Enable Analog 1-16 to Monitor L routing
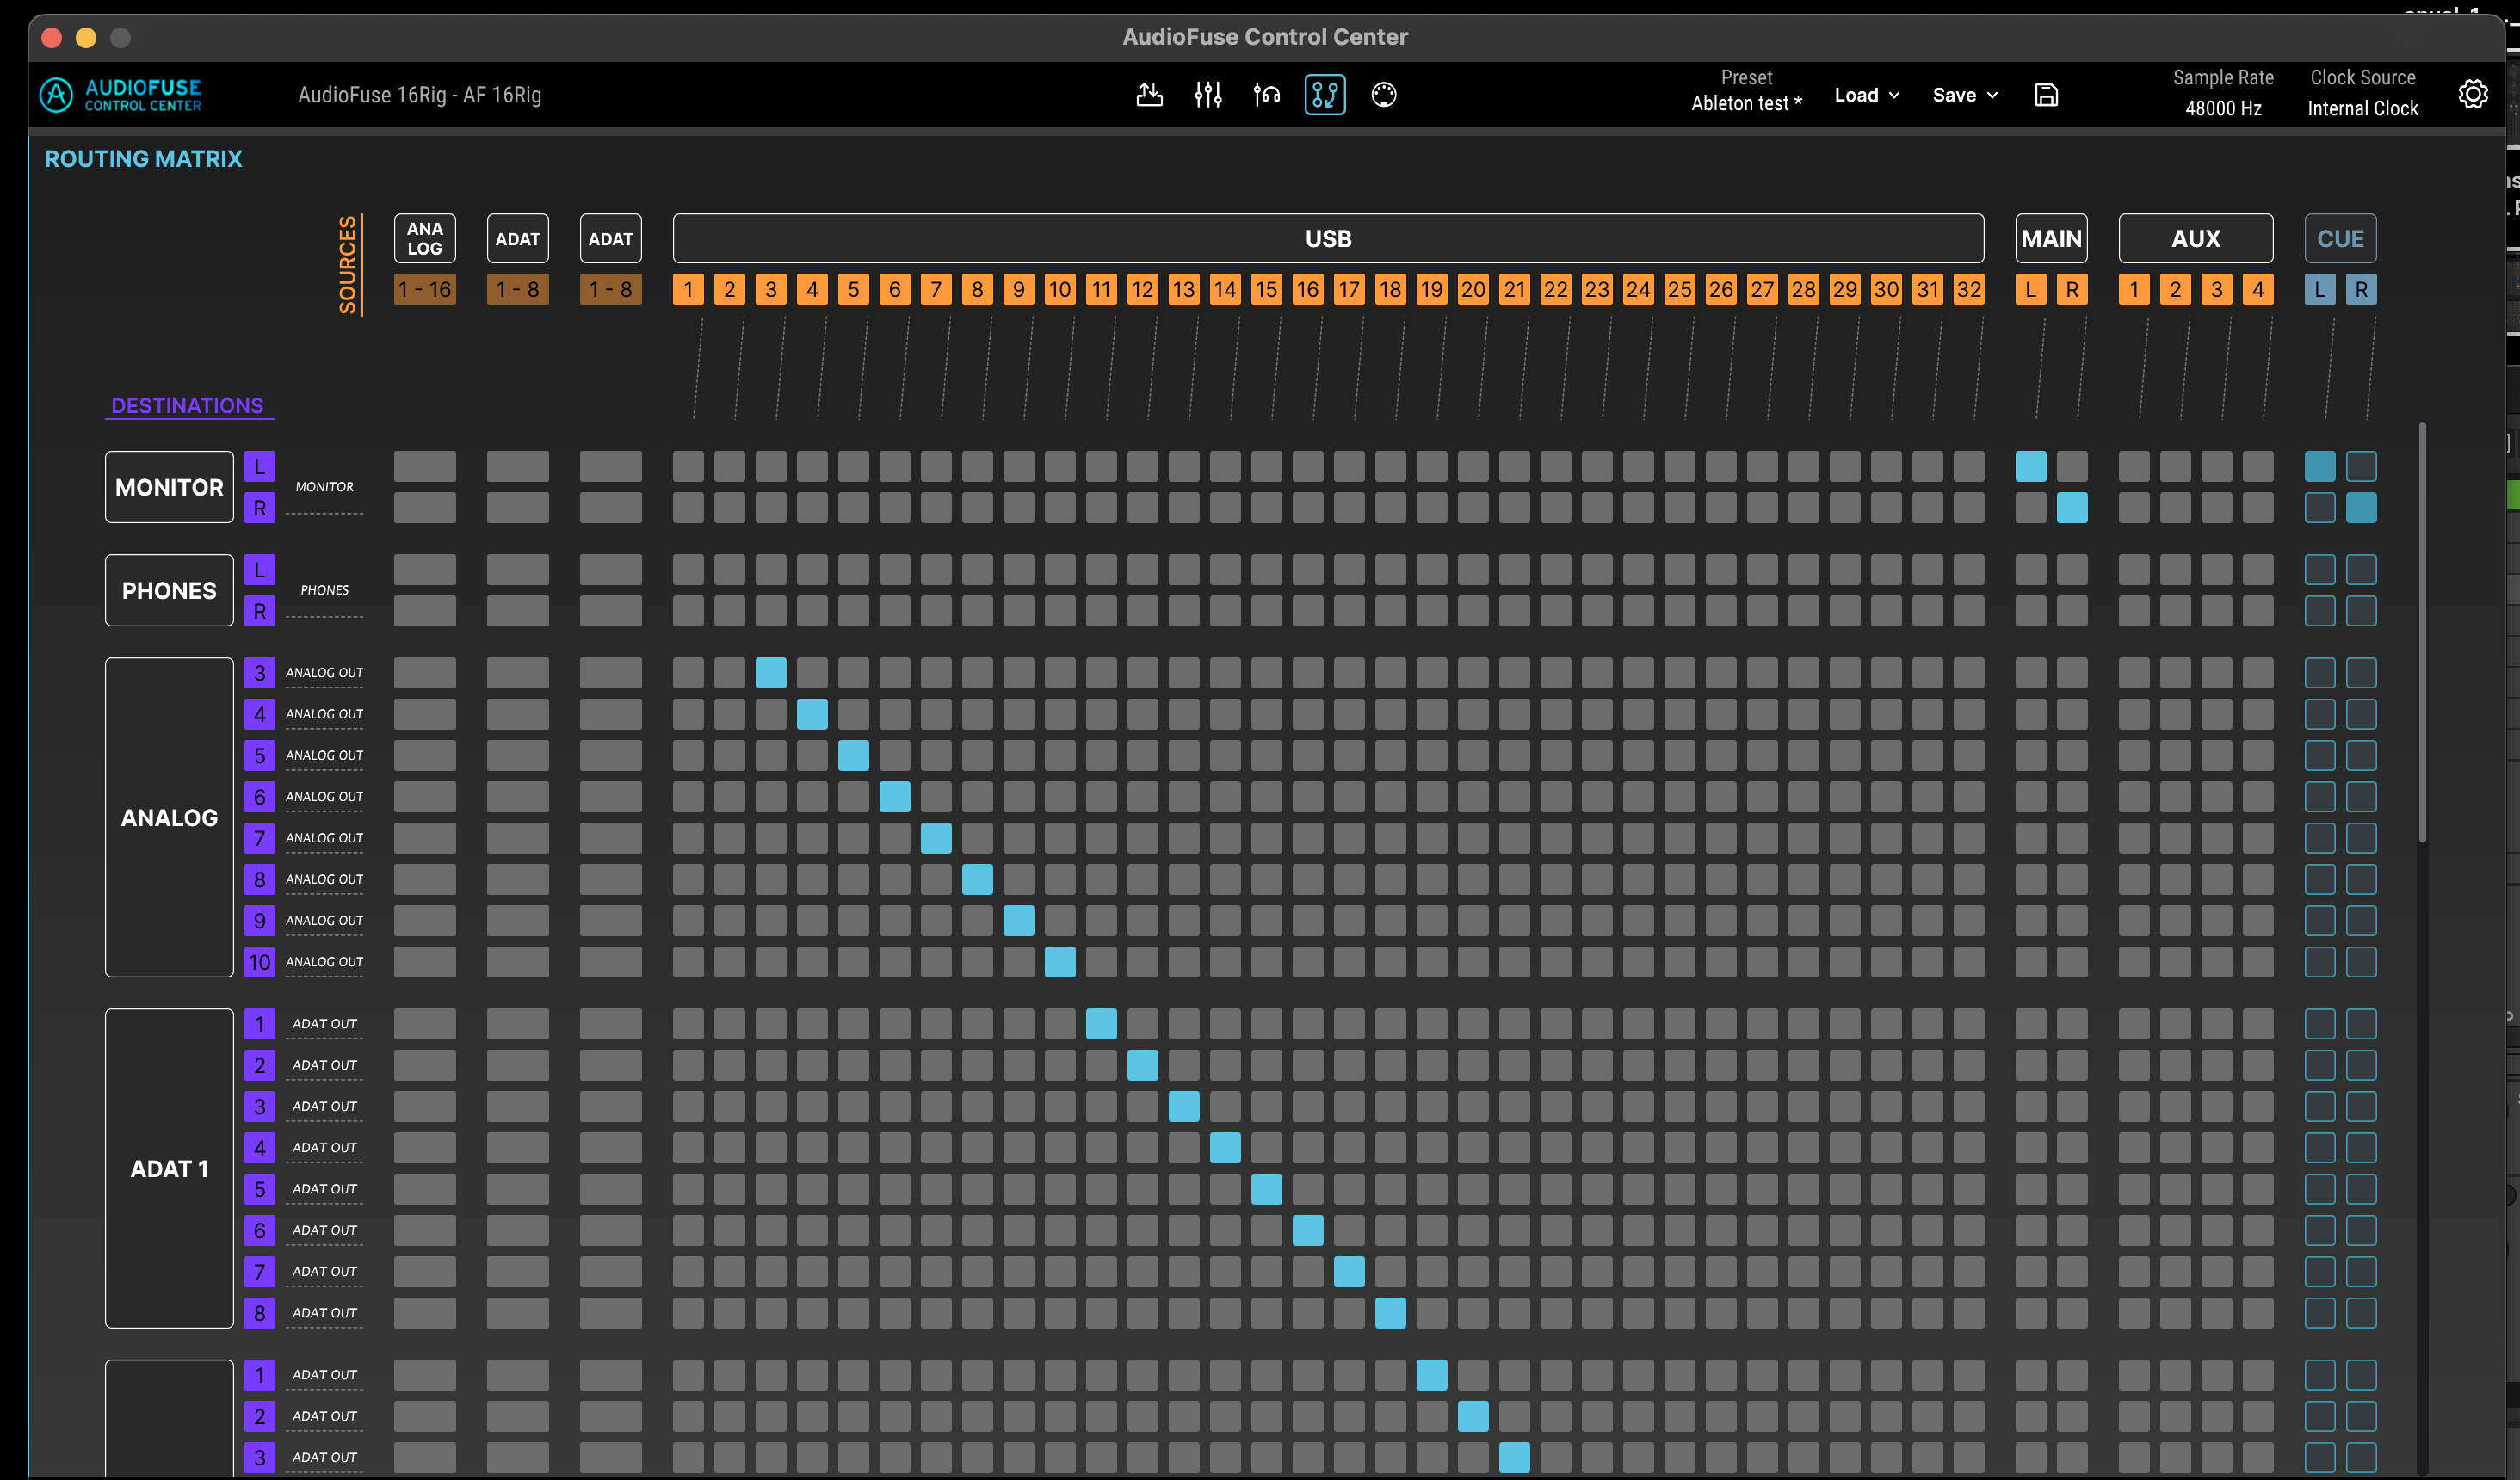 (425, 467)
